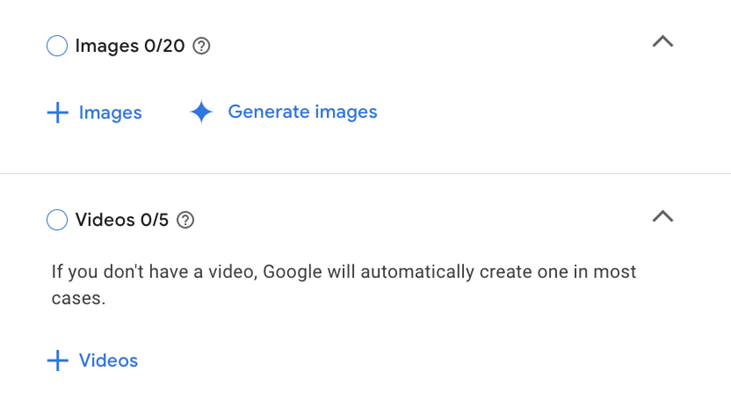Click the plus icon before Videos
This screenshot has height=415, width=731.
(x=58, y=361)
